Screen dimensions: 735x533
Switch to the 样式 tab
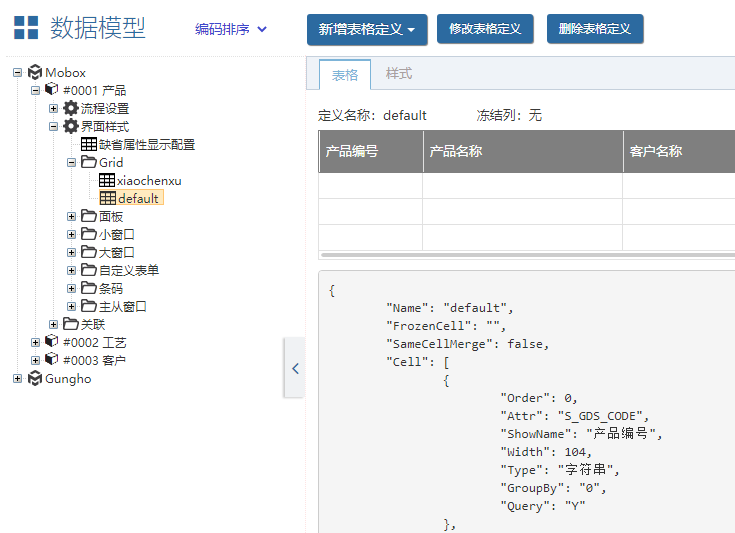pos(399,74)
